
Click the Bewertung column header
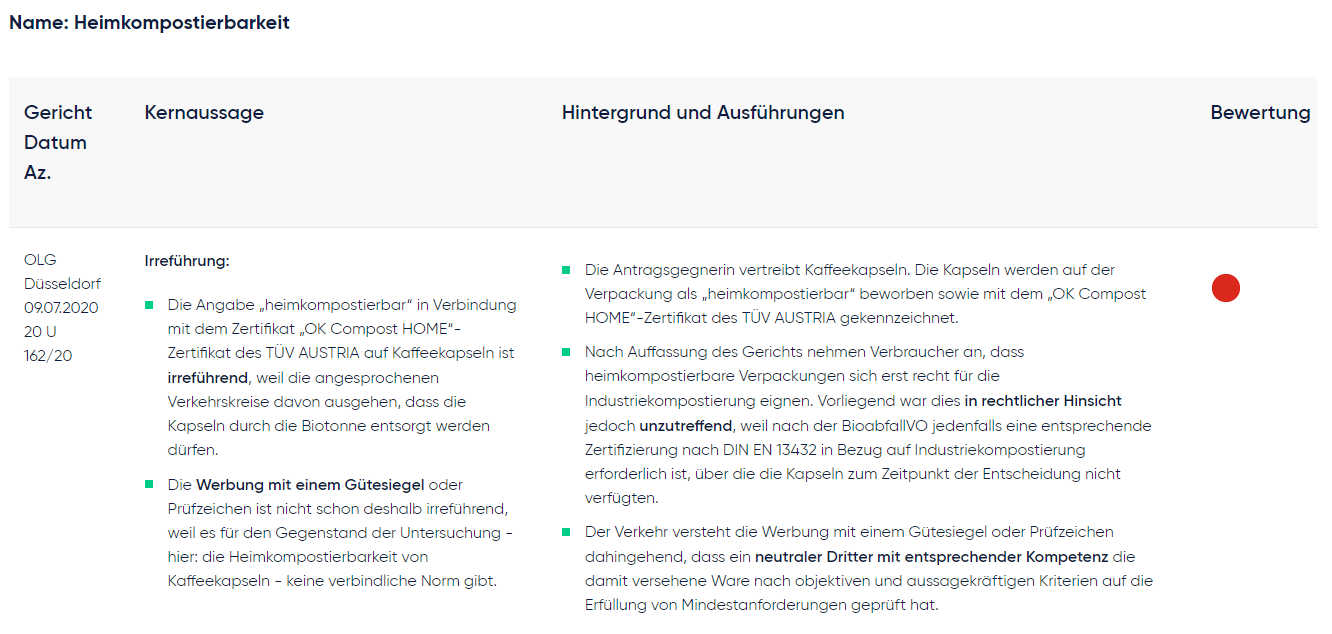(x=1260, y=113)
